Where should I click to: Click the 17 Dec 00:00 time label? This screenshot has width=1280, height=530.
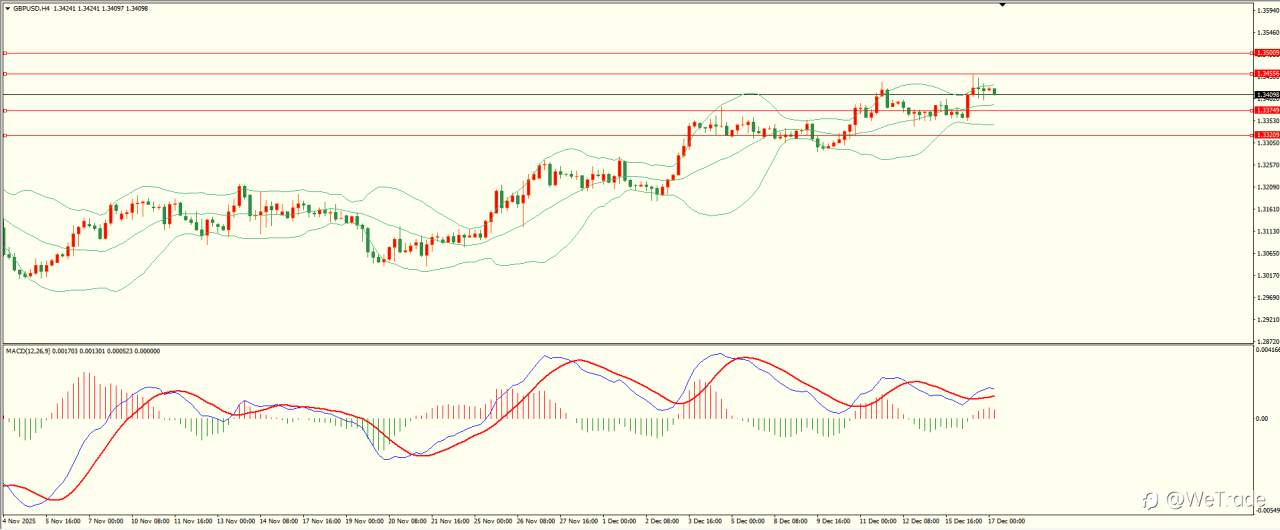pyautogui.click(x=1007, y=521)
